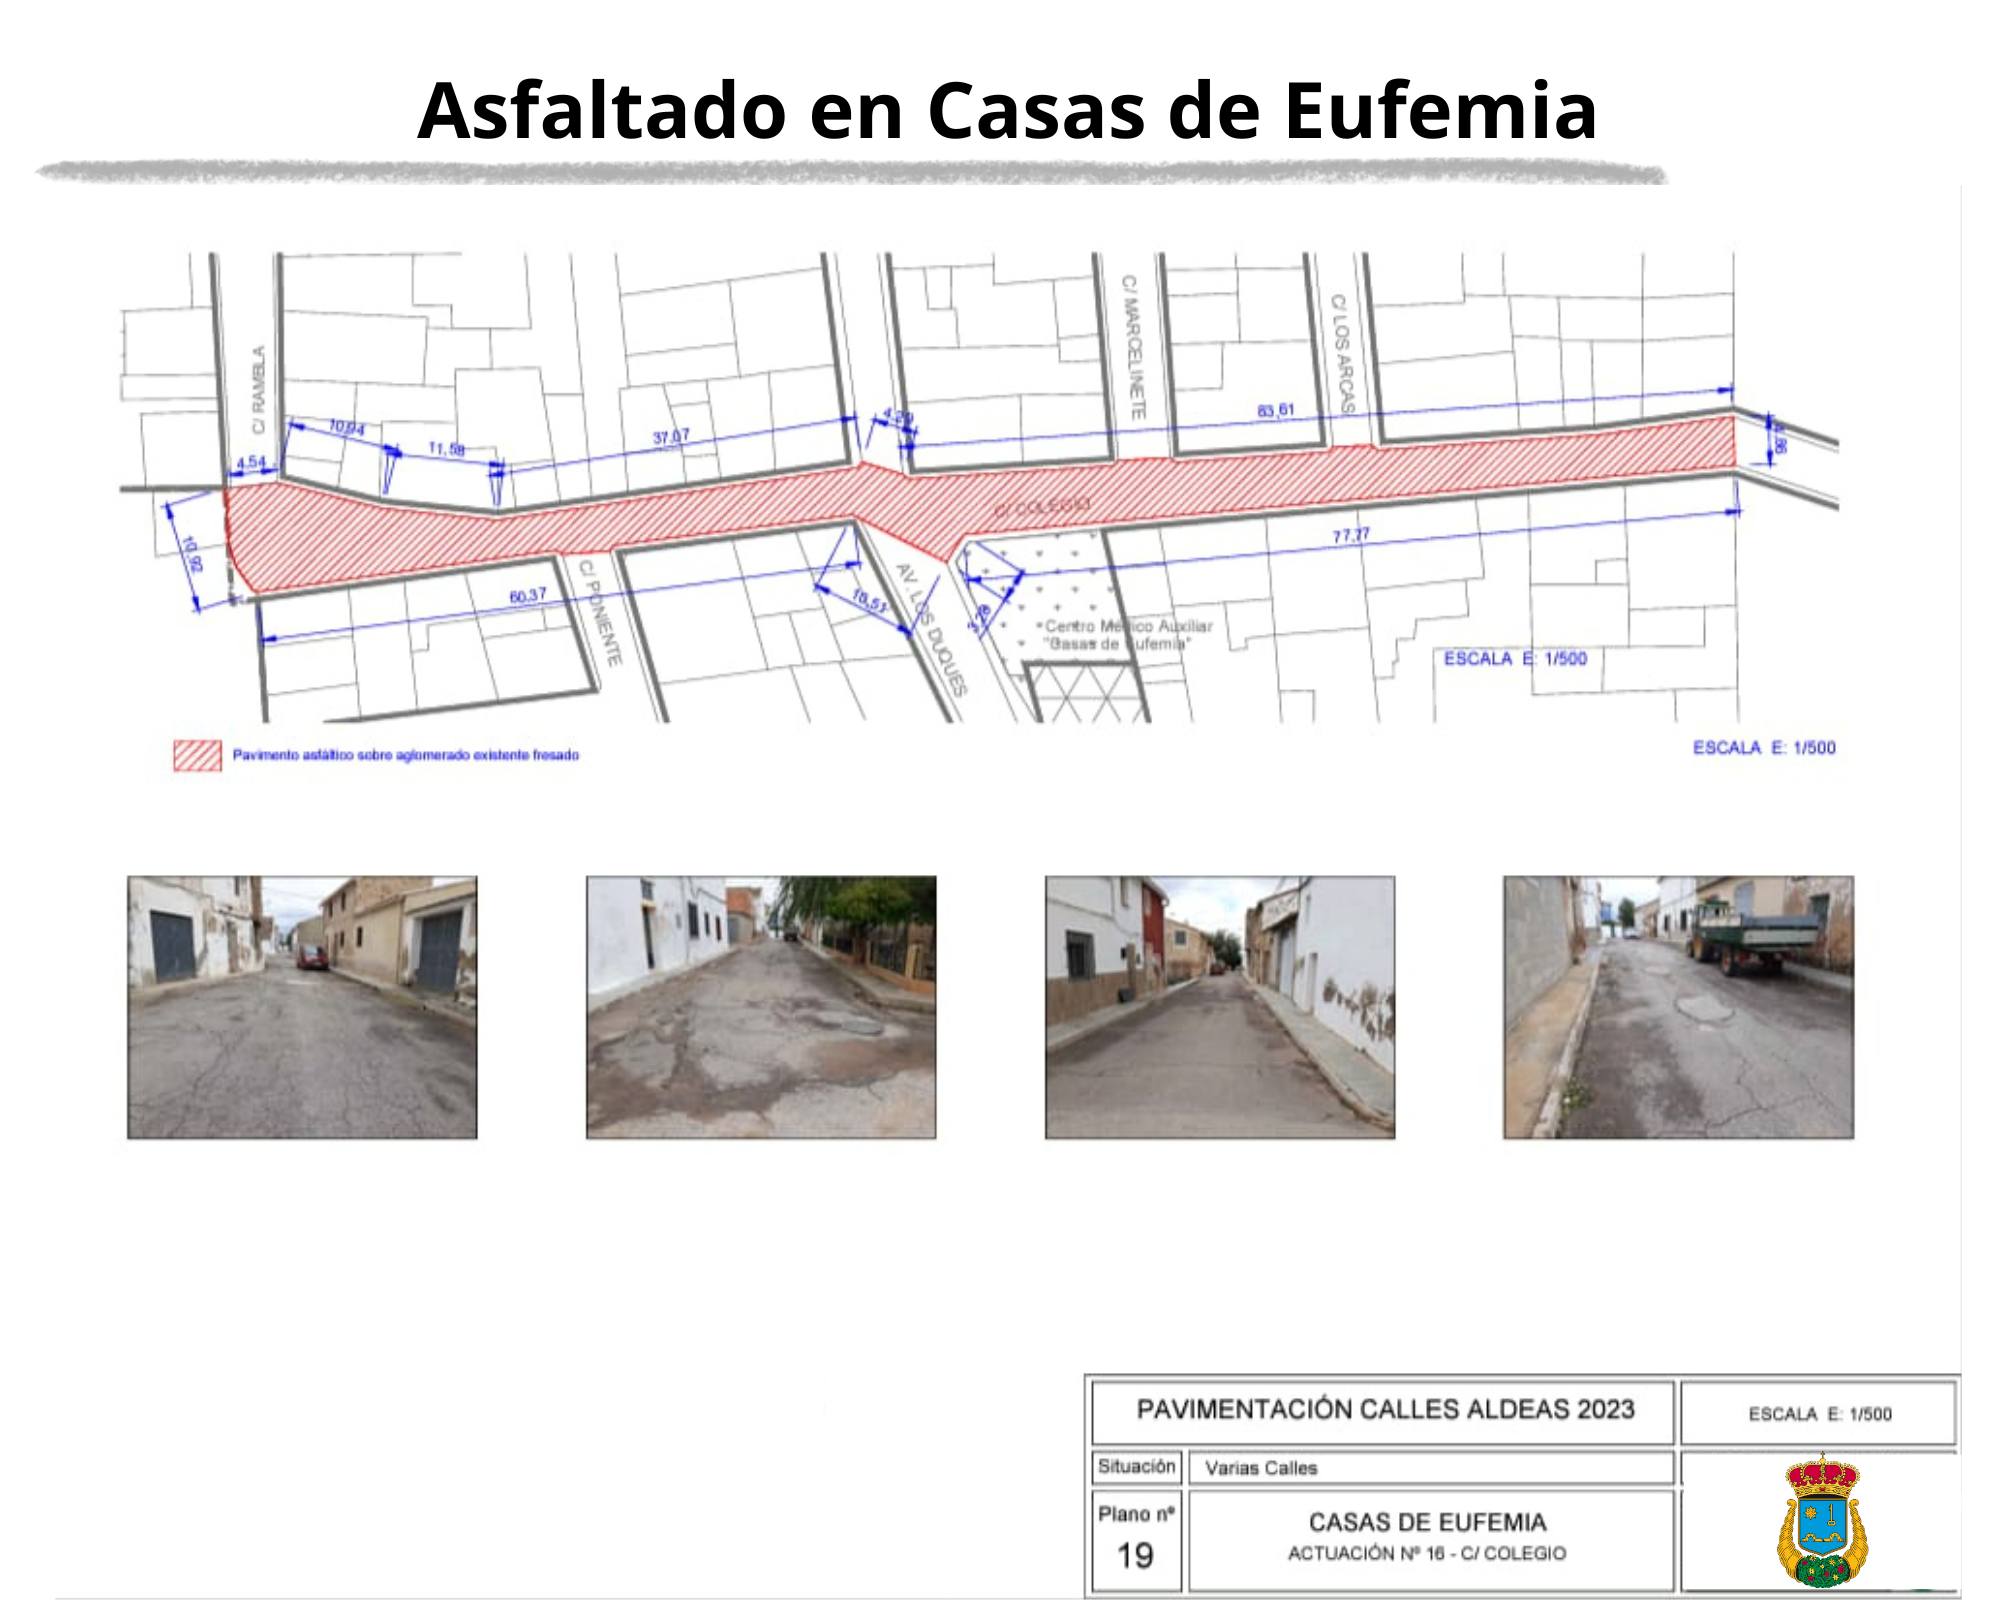2000x1600 pixels.
Task: Click the C/ LOS ARCAS street label
Action: pyautogui.click(x=1343, y=354)
